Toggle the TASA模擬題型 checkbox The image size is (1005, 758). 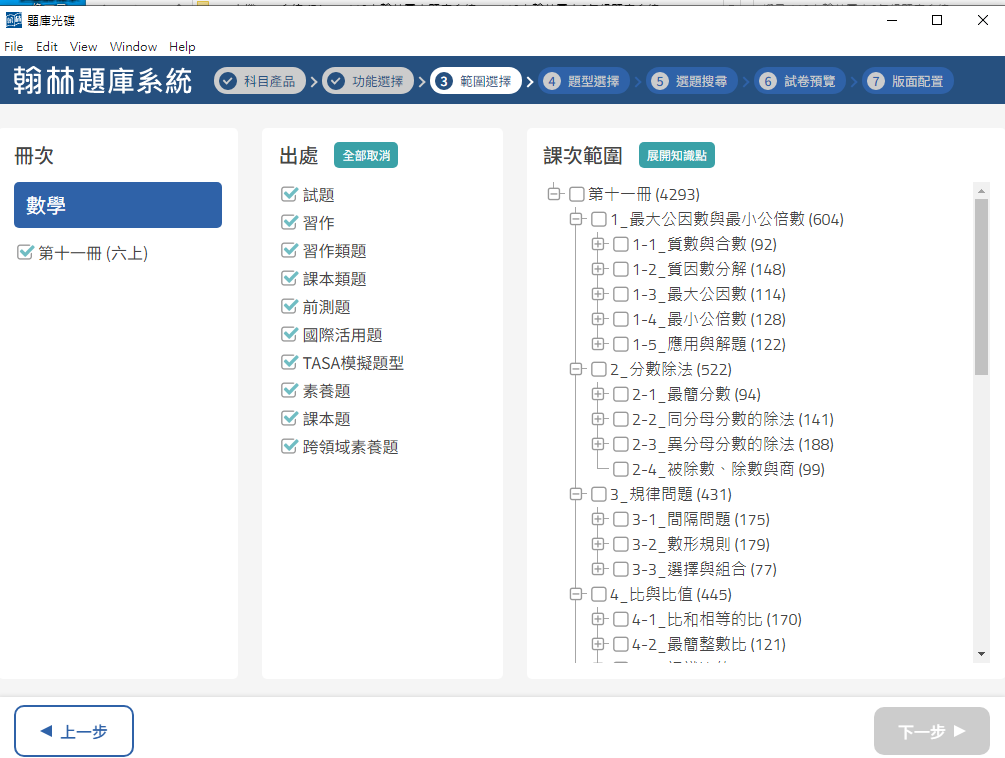click(x=290, y=362)
